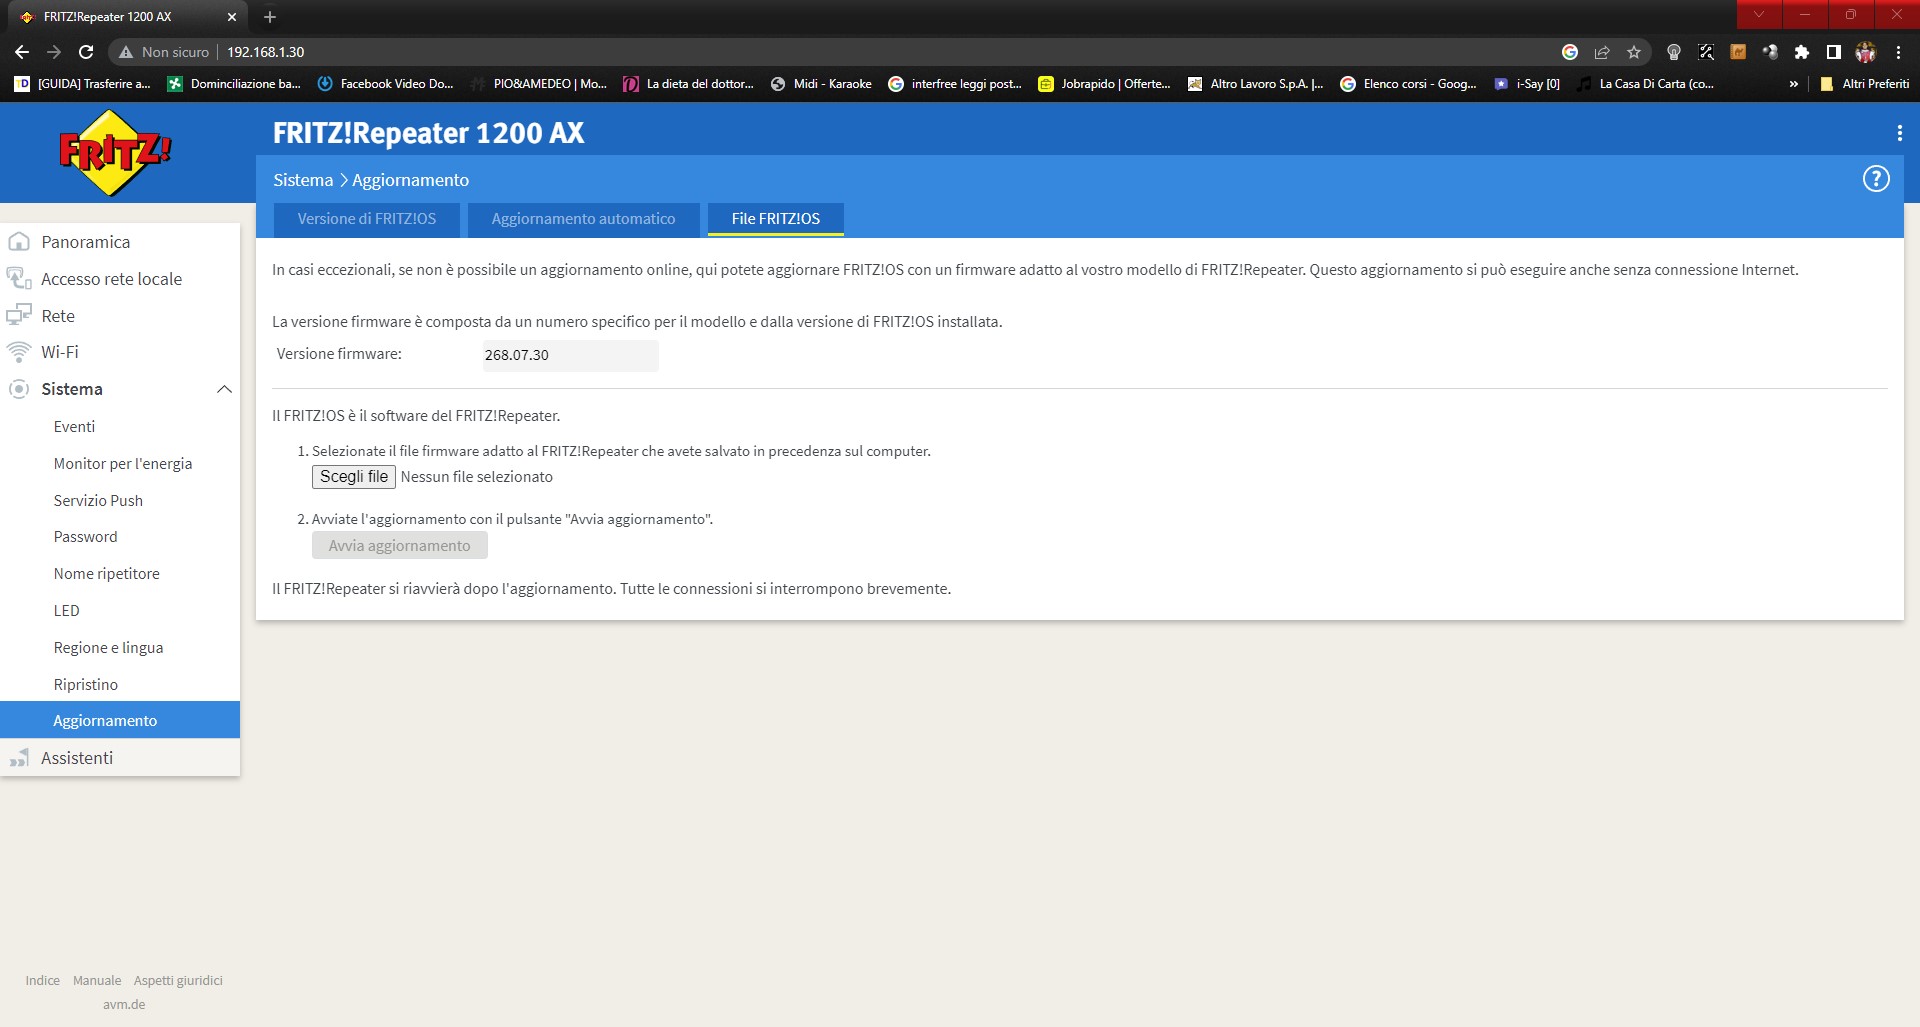
Task: Open interfree leggi post bookmark
Action: click(956, 84)
